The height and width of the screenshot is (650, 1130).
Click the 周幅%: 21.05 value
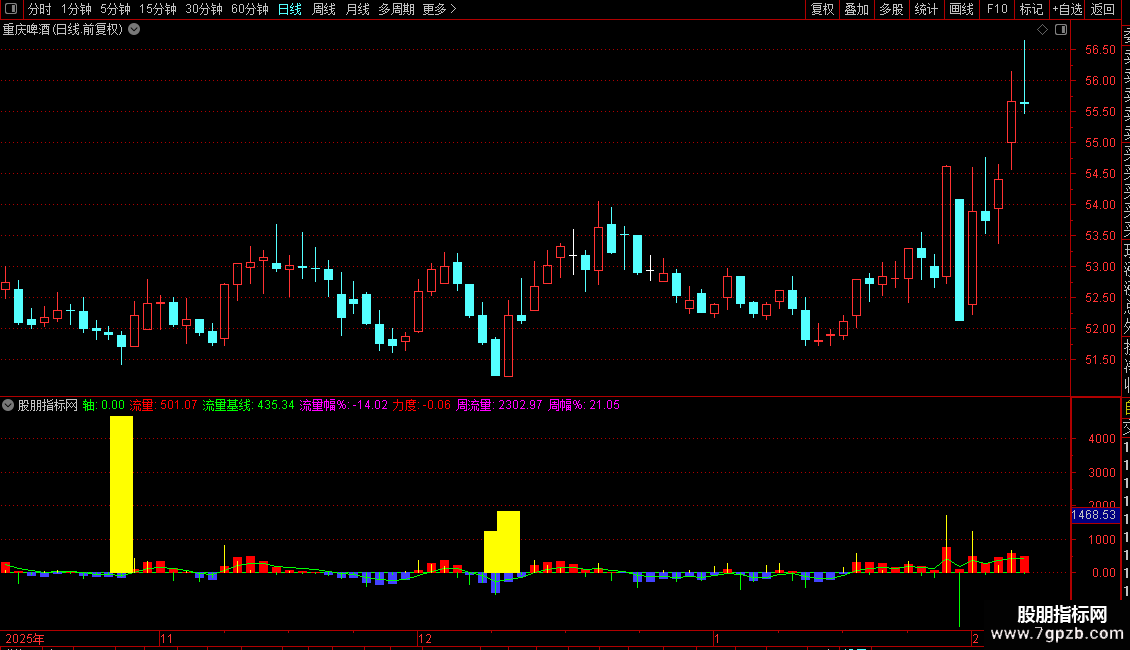click(x=584, y=405)
